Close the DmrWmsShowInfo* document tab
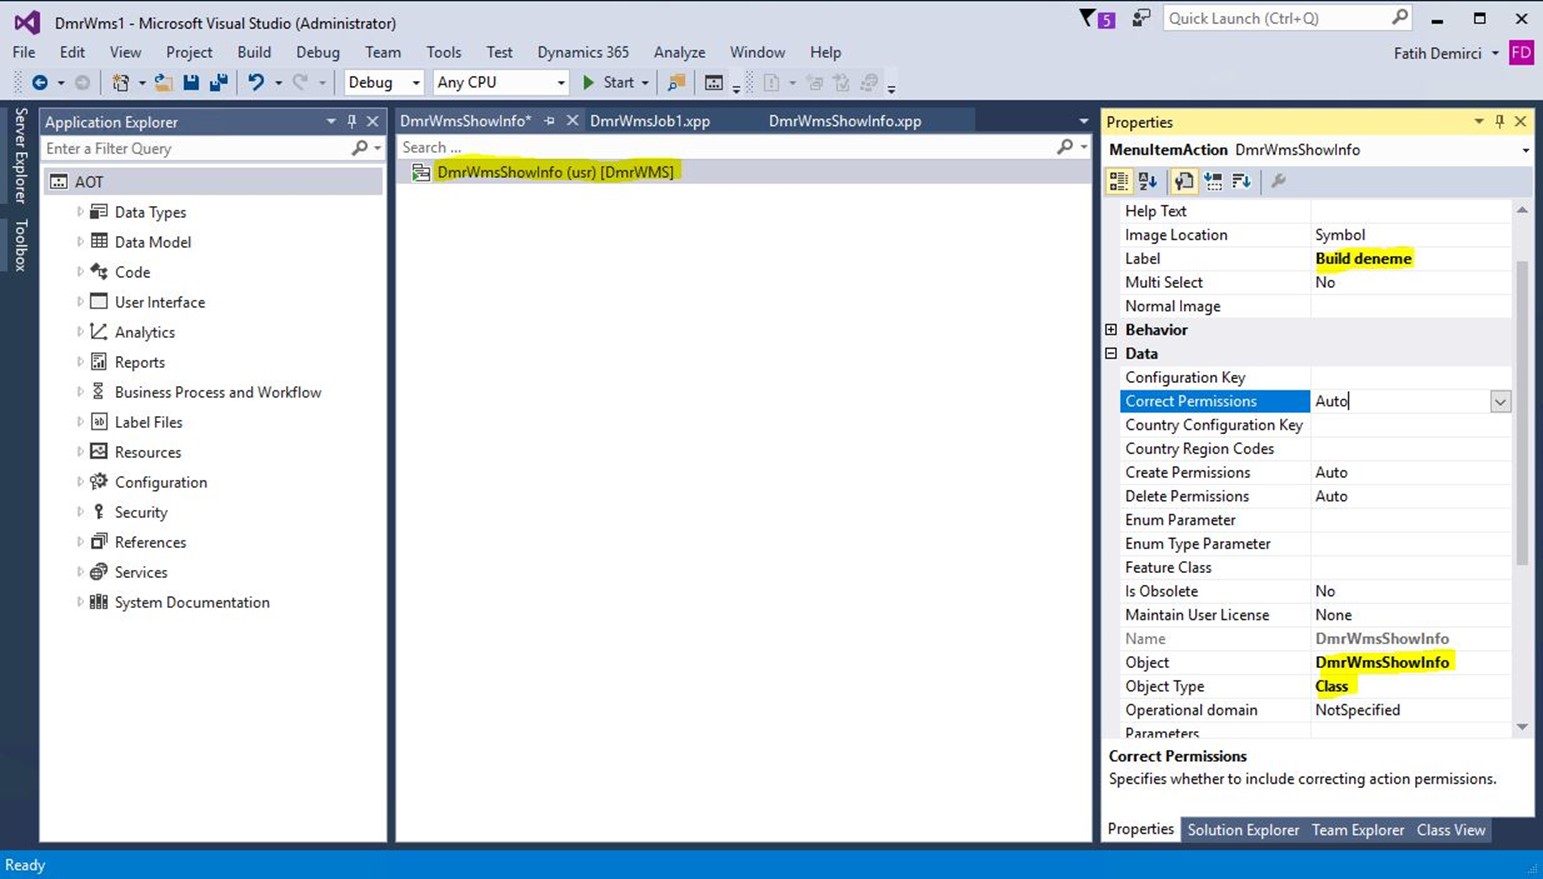 pyautogui.click(x=572, y=120)
